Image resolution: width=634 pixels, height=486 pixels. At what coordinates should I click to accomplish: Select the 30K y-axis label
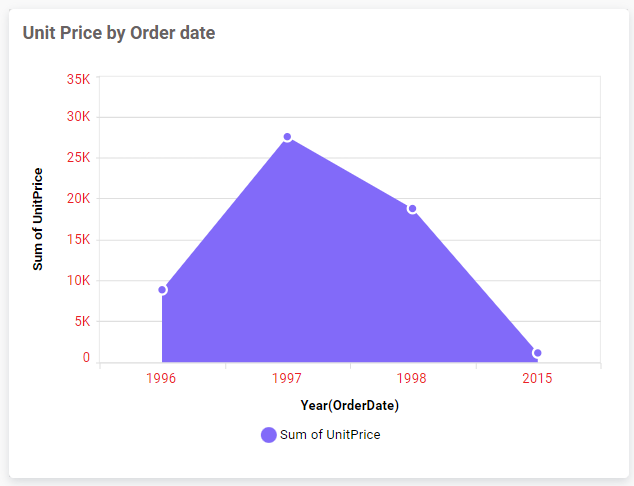78,116
